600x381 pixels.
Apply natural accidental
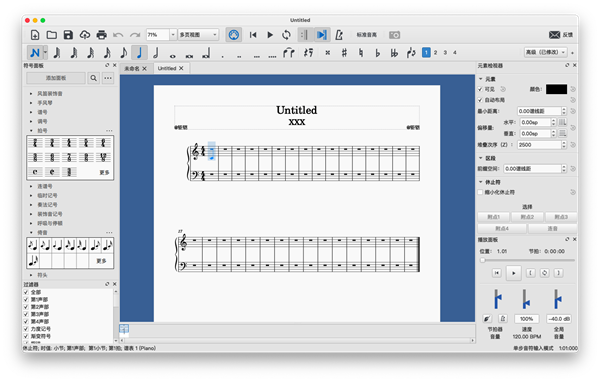[x=361, y=52]
